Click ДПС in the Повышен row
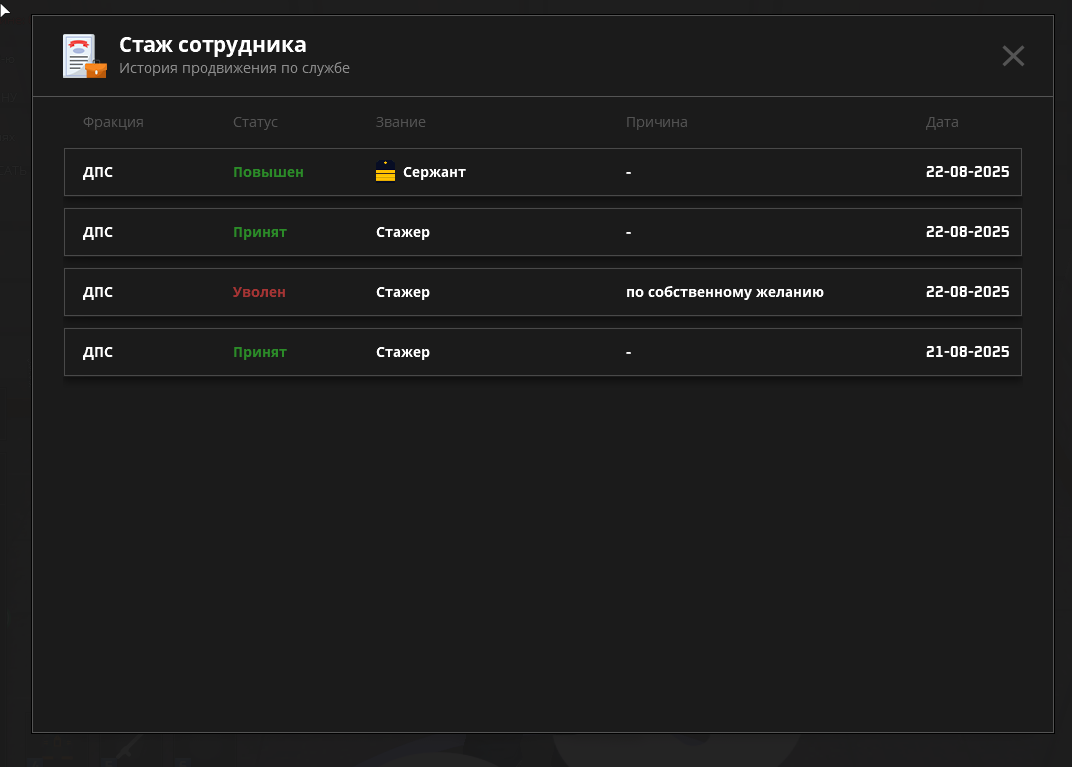The height and width of the screenshot is (767, 1072). click(98, 172)
